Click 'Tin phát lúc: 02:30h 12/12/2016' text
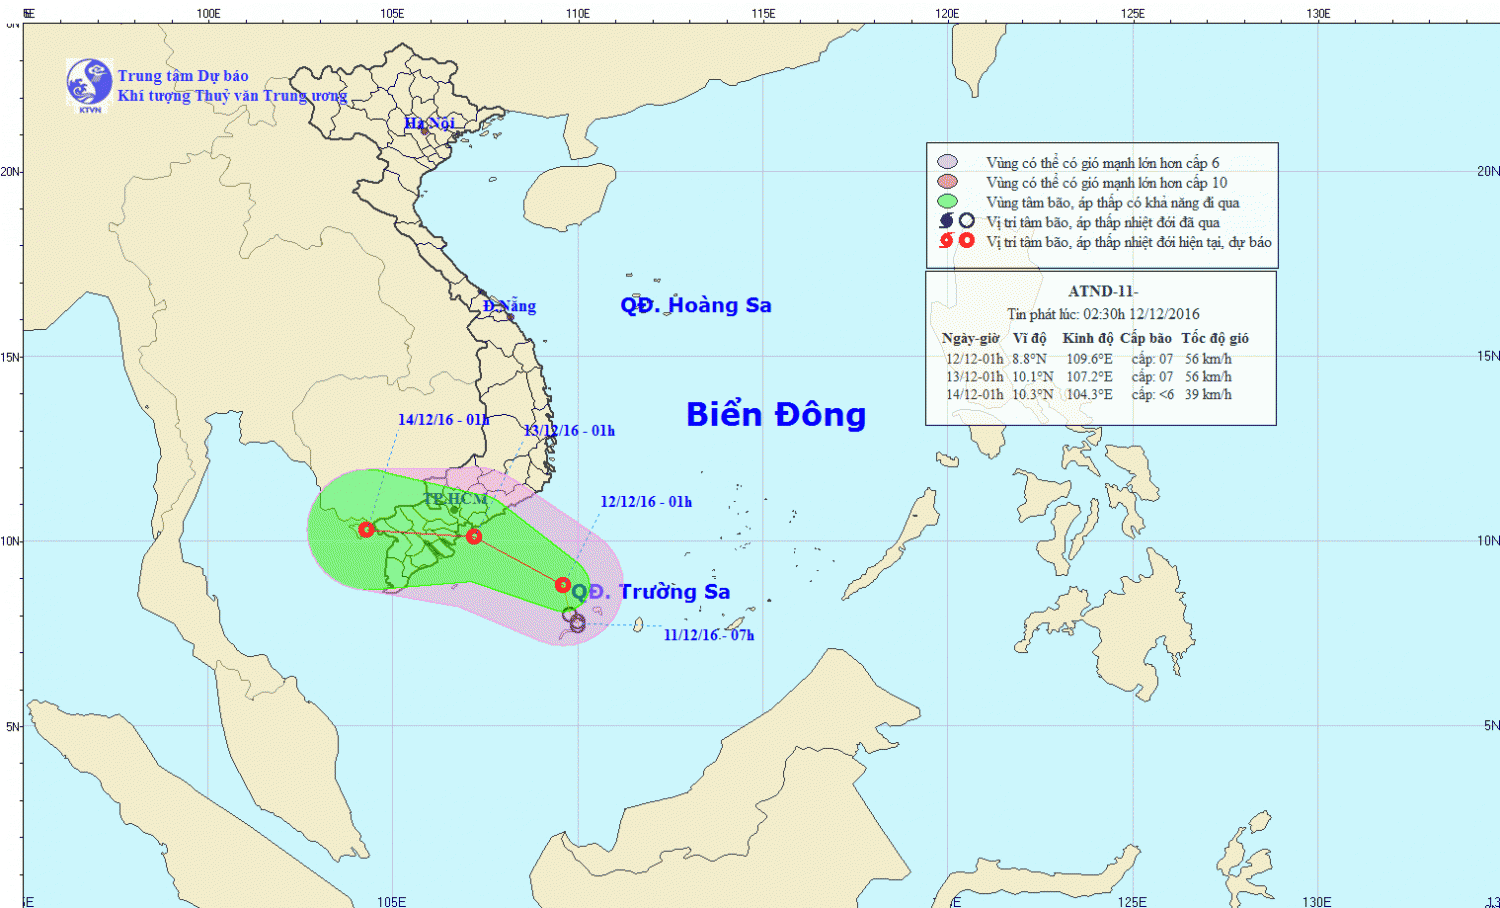1500x908 pixels. 1103,314
